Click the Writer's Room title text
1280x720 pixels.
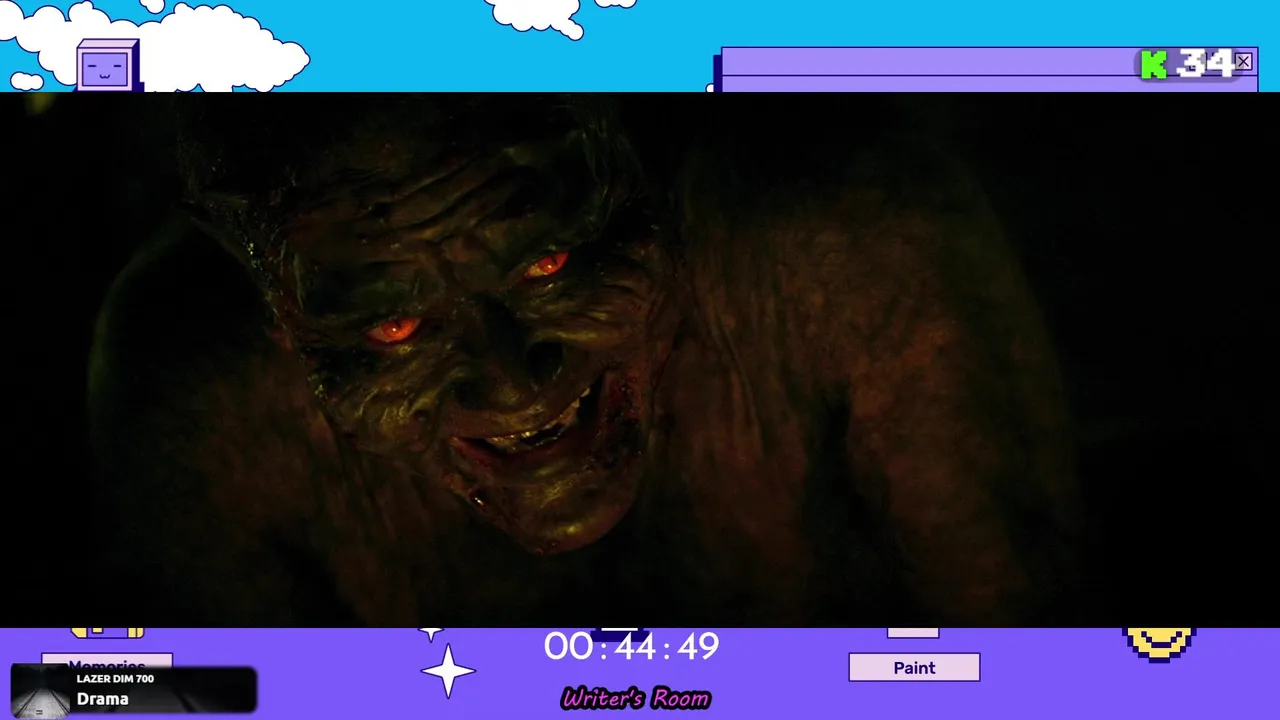tap(636, 698)
